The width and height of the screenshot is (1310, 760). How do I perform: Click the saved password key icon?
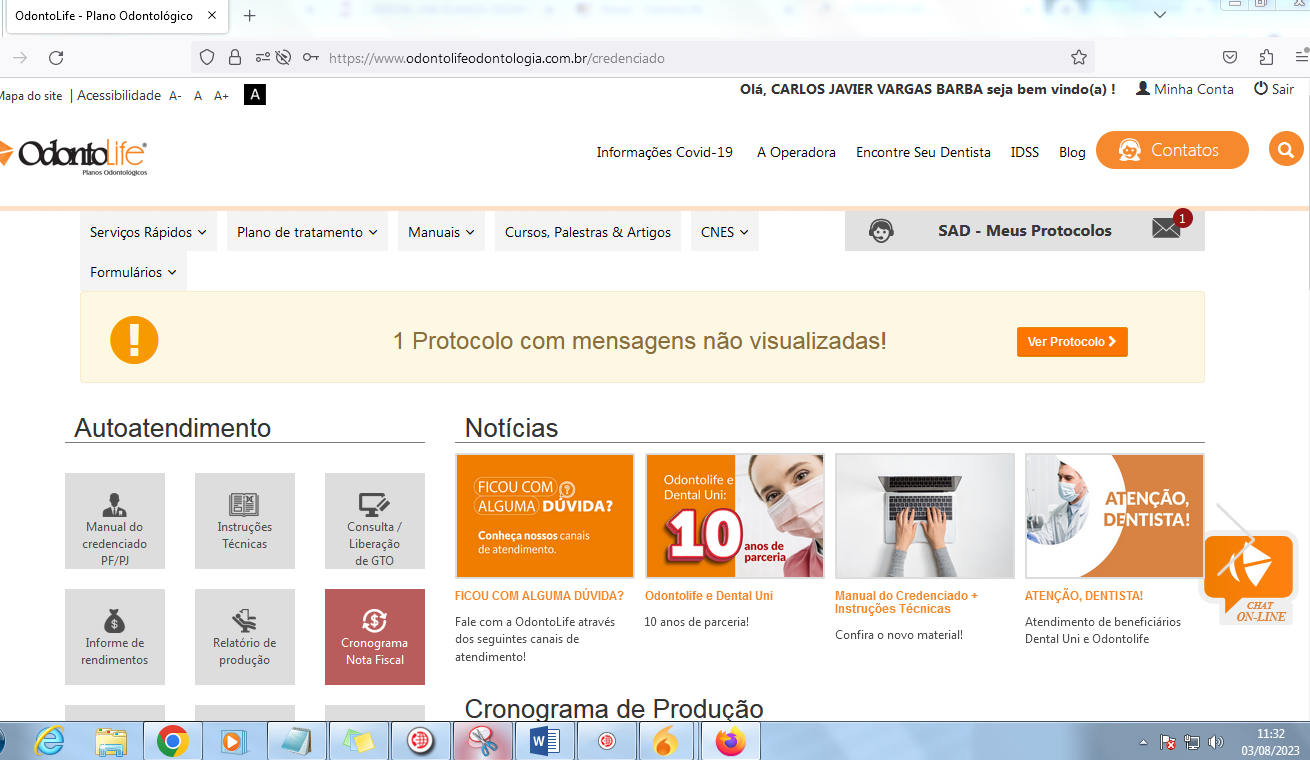pos(311,58)
